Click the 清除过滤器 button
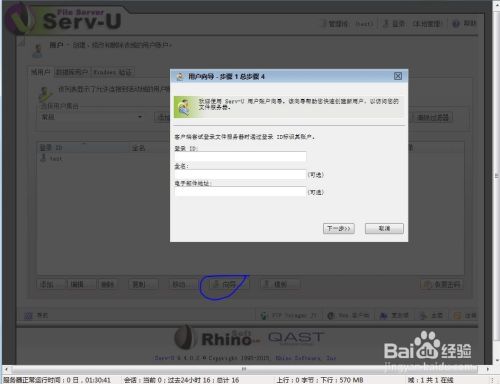500x384 pixels. 433,117
